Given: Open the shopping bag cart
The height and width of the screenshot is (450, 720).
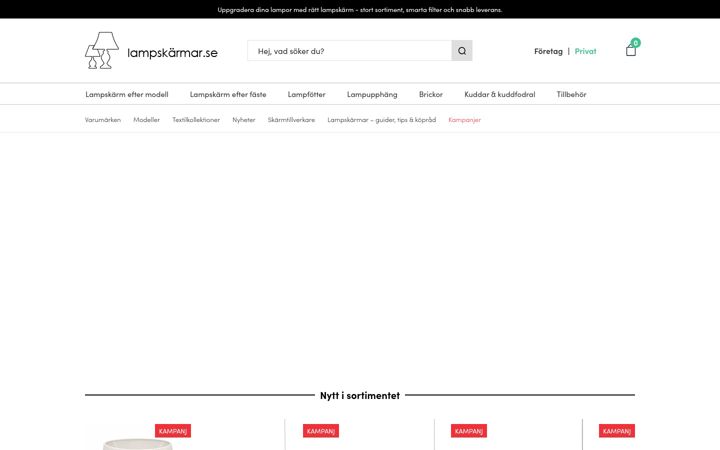Looking at the screenshot, I should coord(632,48).
